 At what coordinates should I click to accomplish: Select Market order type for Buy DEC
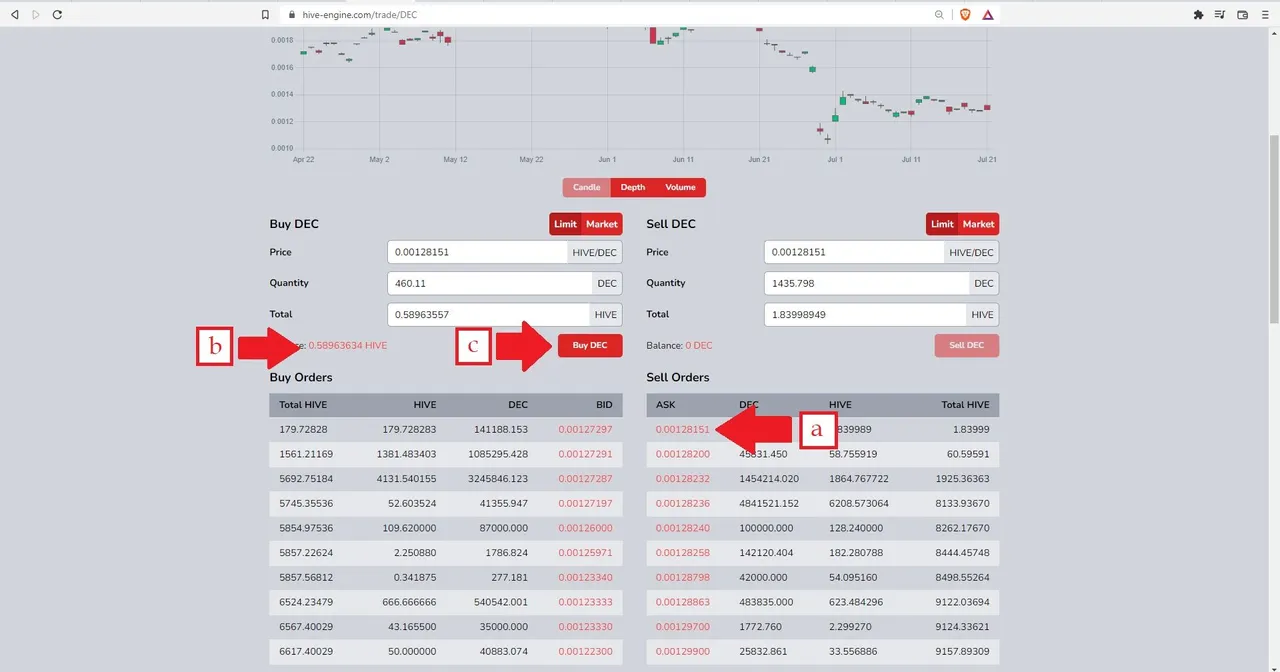coord(602,224)
